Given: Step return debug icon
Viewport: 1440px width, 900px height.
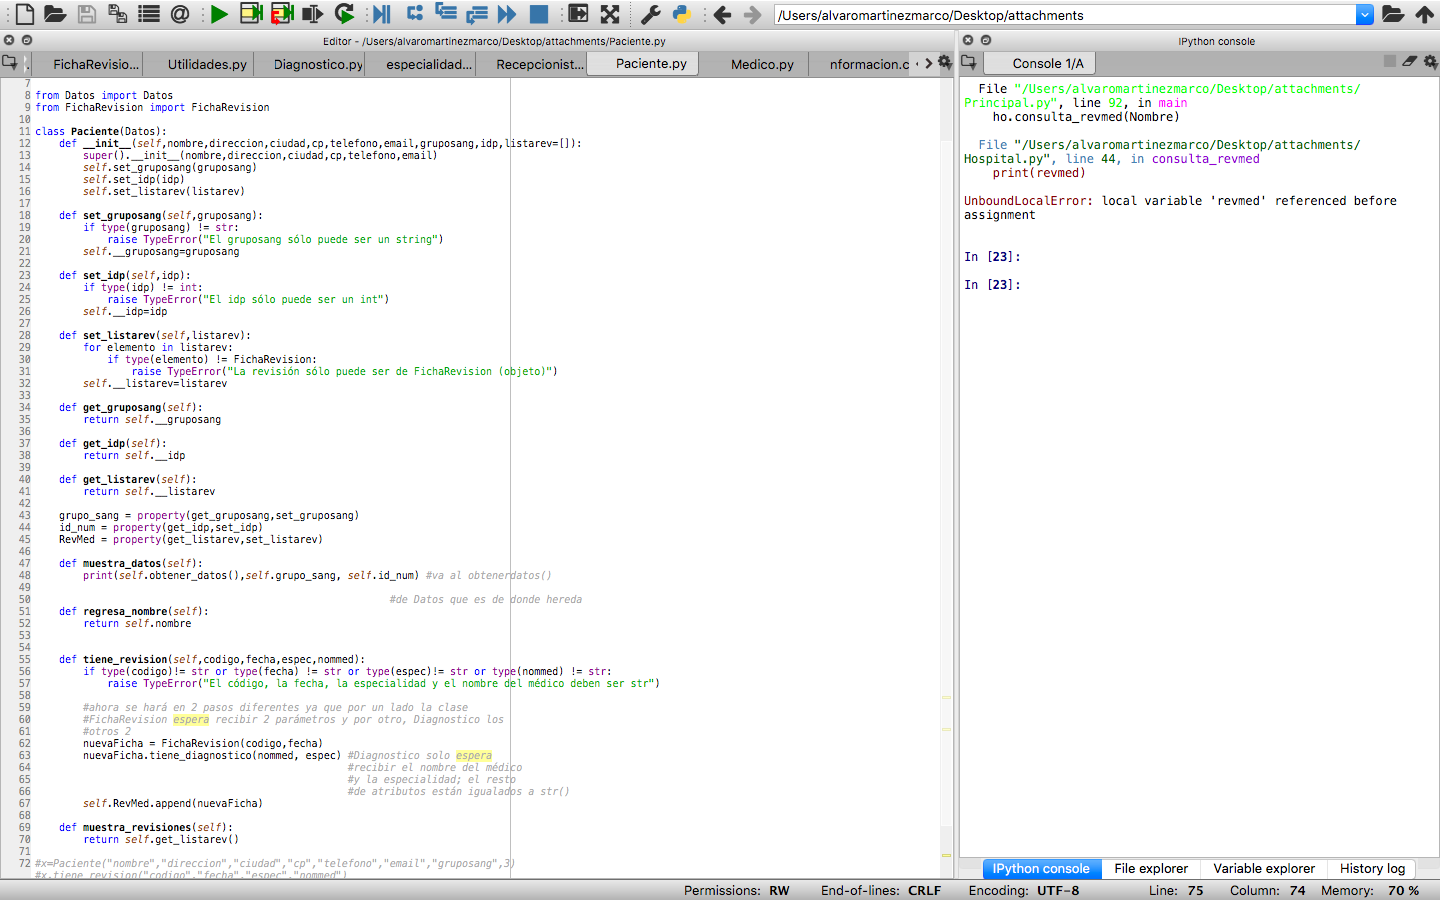Looking at the screenshot, I should click(477, 14).
